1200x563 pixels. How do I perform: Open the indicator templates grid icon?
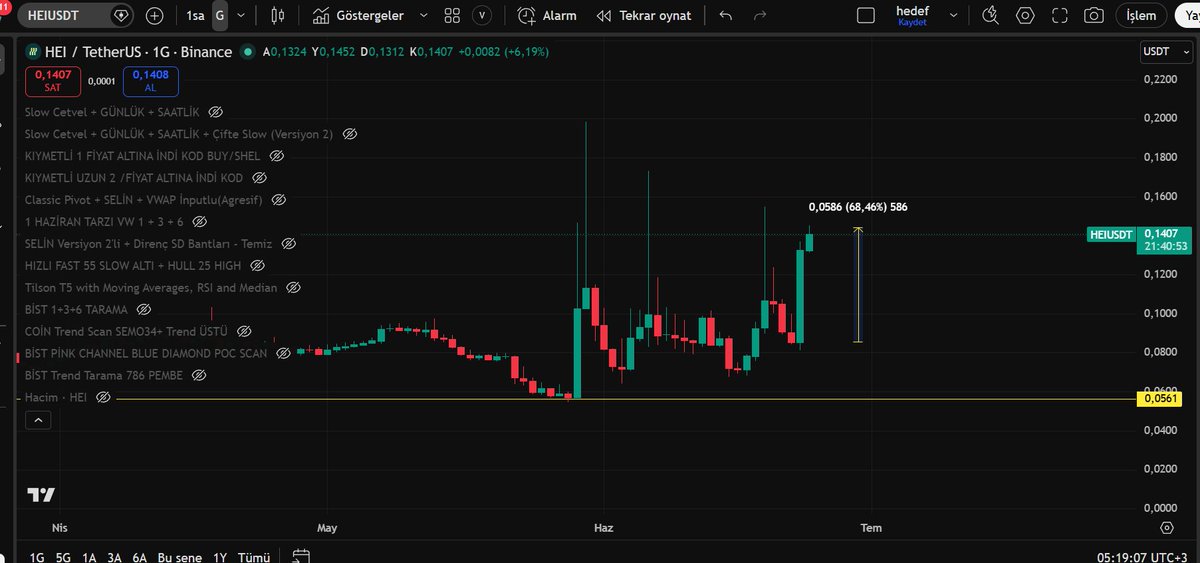point(452,16)
